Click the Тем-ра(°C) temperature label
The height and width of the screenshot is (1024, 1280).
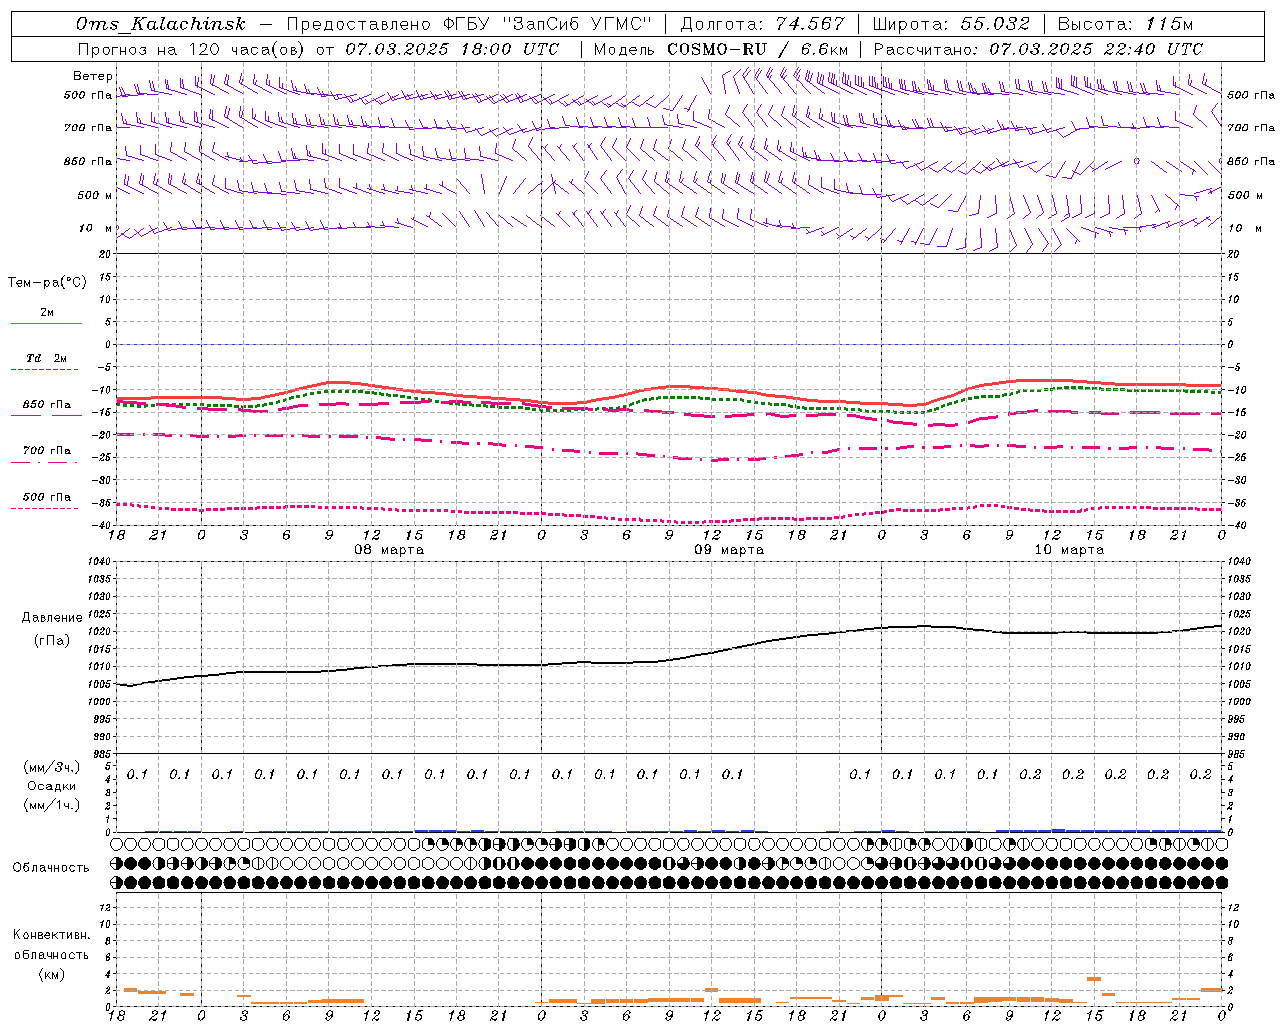coord(47,283)
